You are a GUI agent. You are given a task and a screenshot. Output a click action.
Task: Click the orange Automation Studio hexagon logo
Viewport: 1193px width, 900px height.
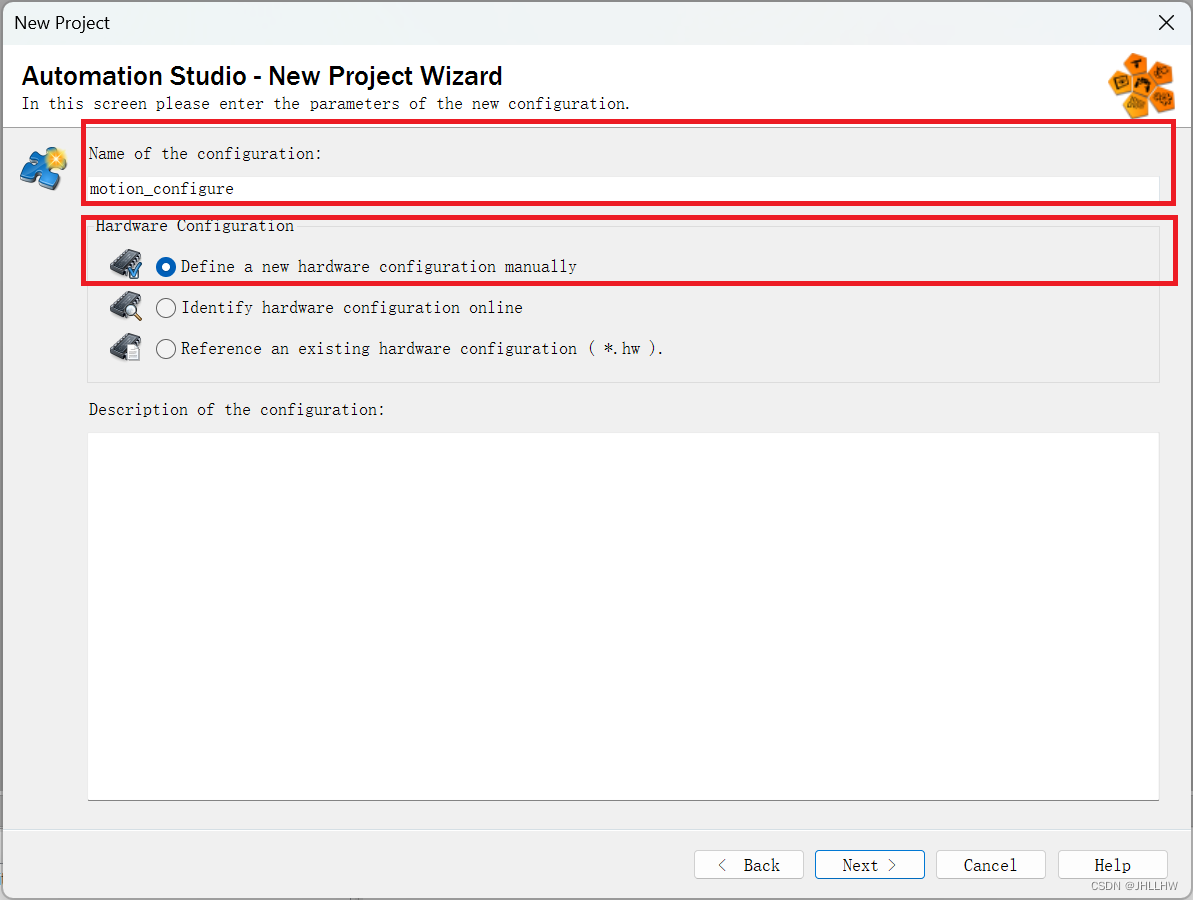[x=1141, y=84]
